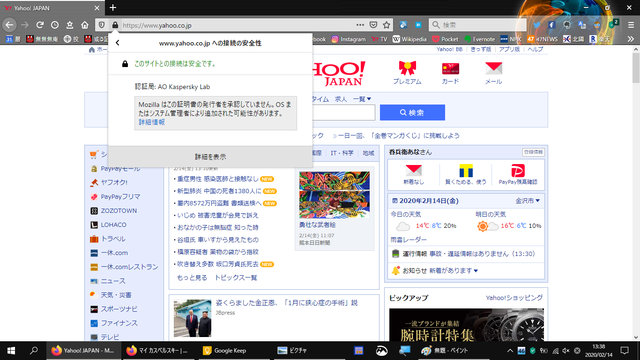
Task: Open the Pocket bookmark
Action: (x=445, y=39)
